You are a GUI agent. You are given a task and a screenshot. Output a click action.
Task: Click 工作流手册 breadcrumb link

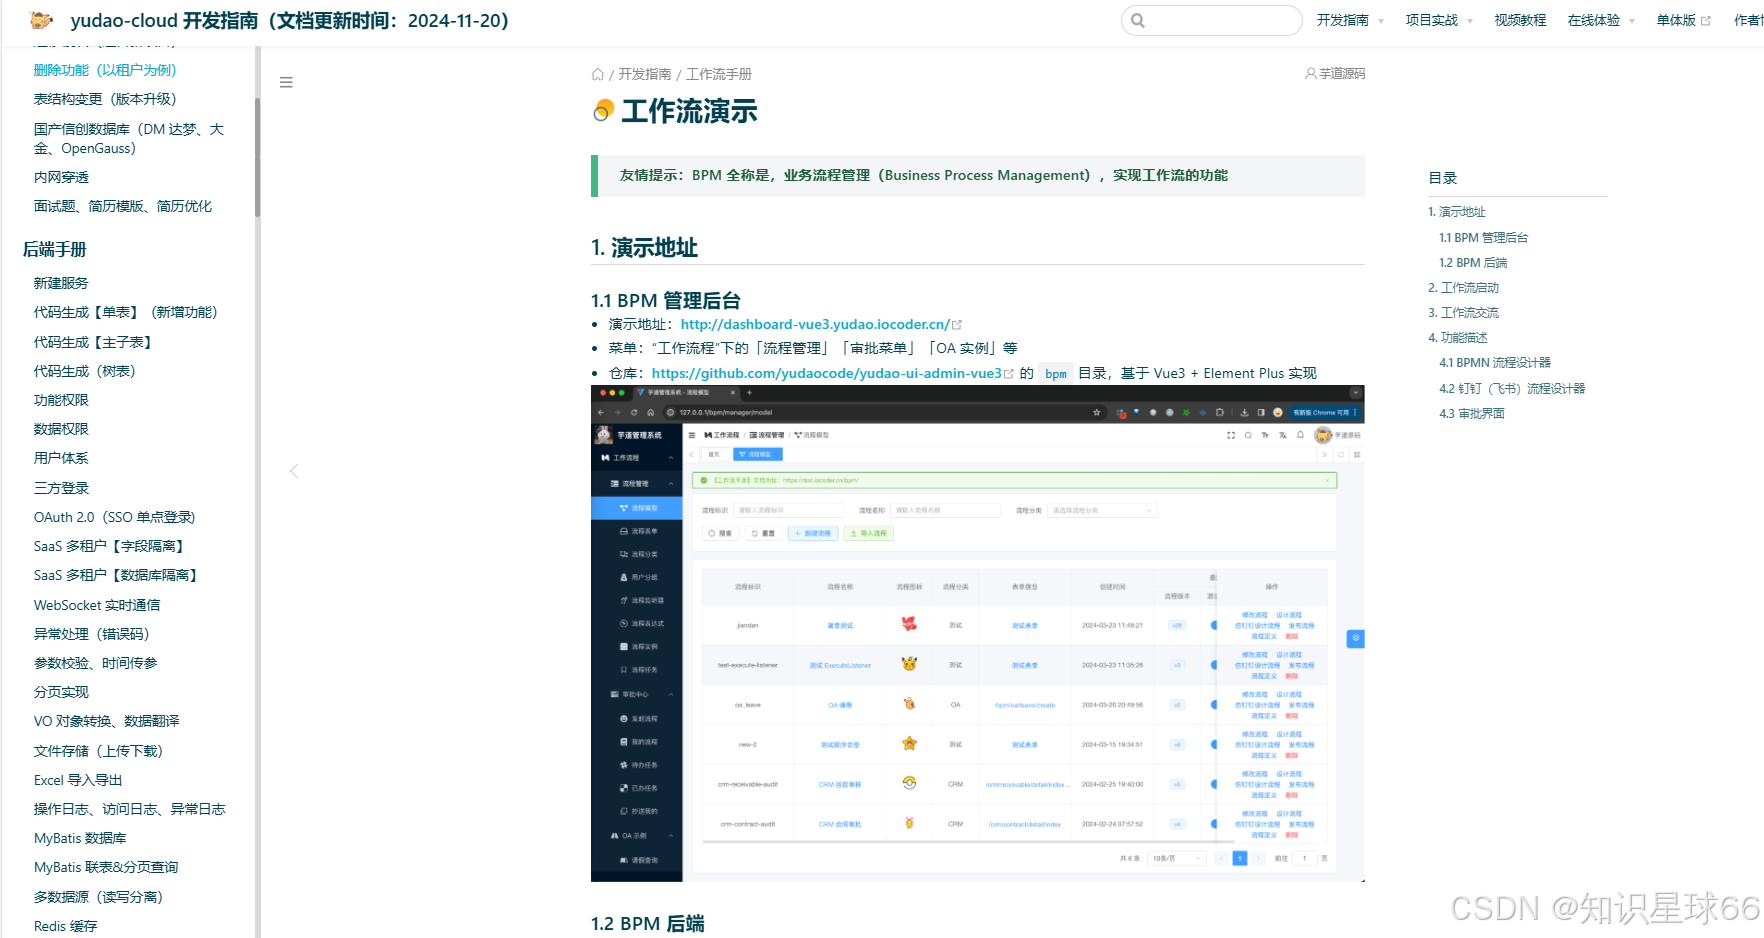point(719,74)
